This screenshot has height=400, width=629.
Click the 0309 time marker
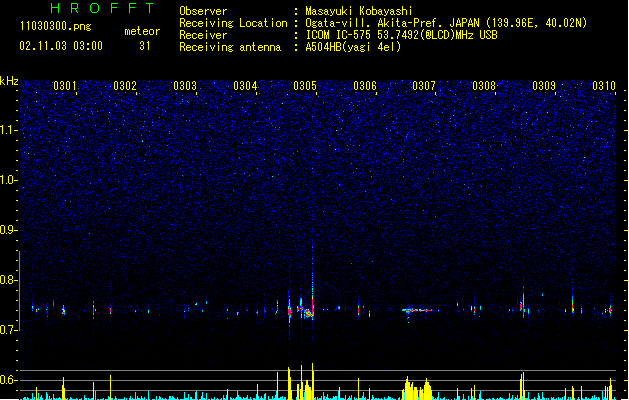tap(544, 86)
